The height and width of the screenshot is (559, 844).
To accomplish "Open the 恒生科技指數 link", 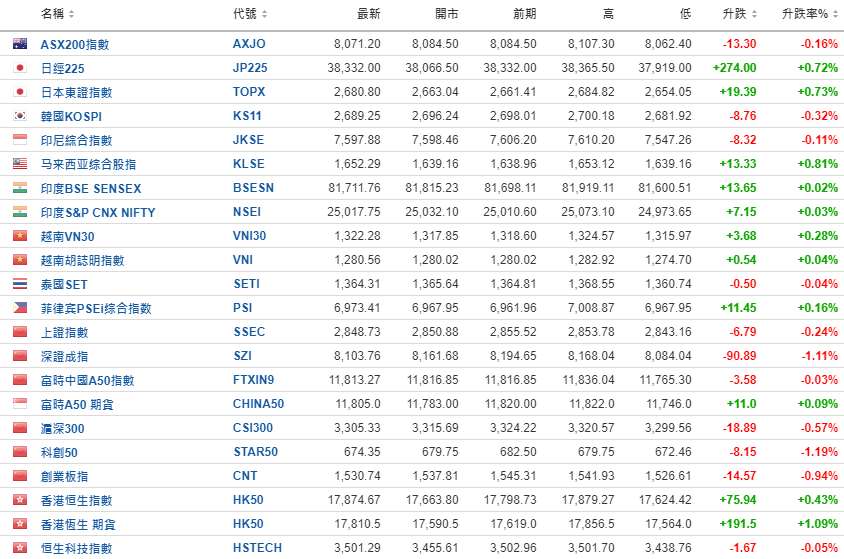I will [76, 548].
